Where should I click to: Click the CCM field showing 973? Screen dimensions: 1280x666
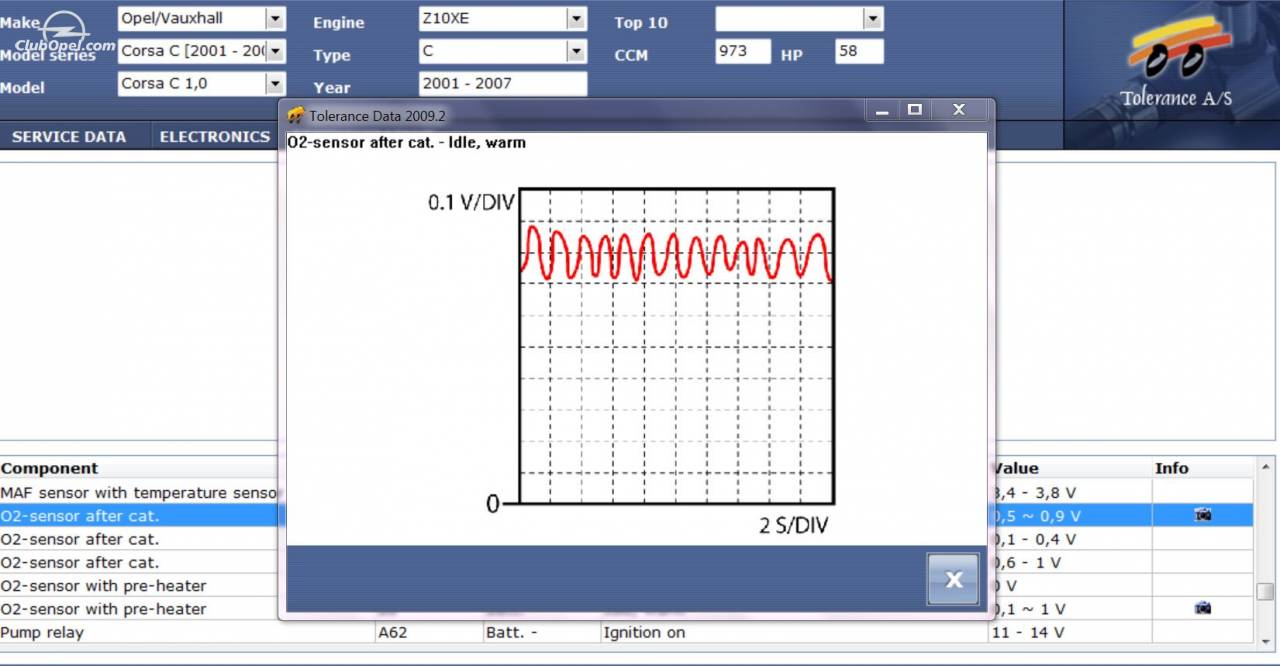pyautogui.click(x=743, y=51)
